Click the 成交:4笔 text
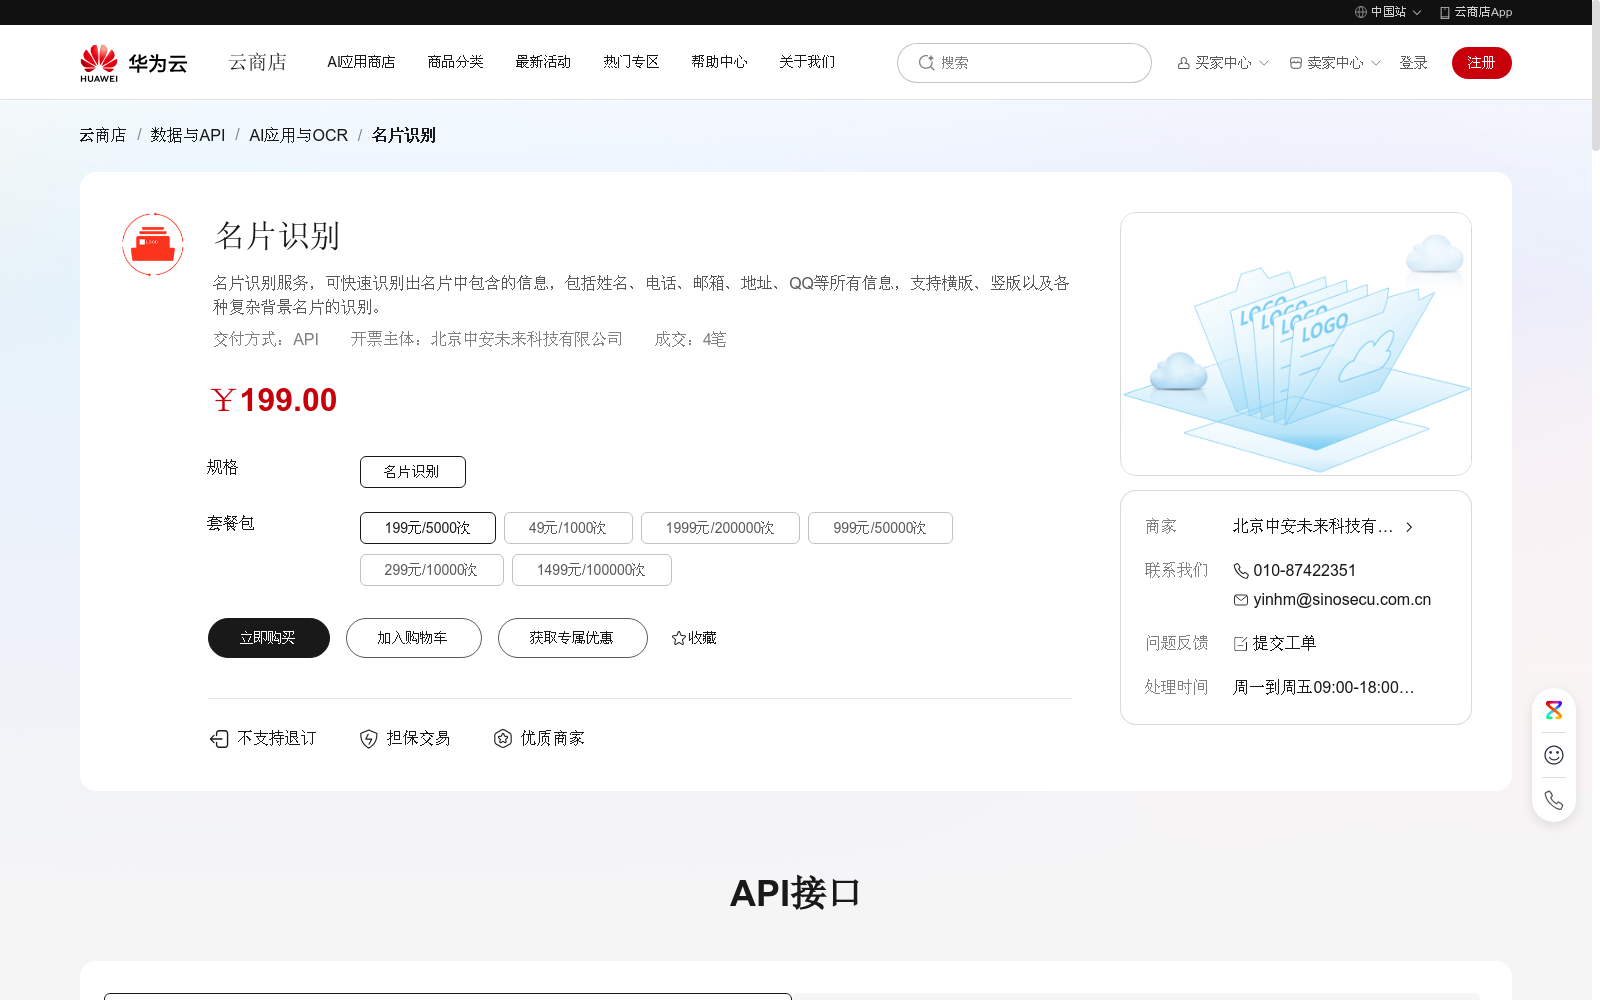The width and height of the screenshot is (1600, 1000). [x=690, y=340]
